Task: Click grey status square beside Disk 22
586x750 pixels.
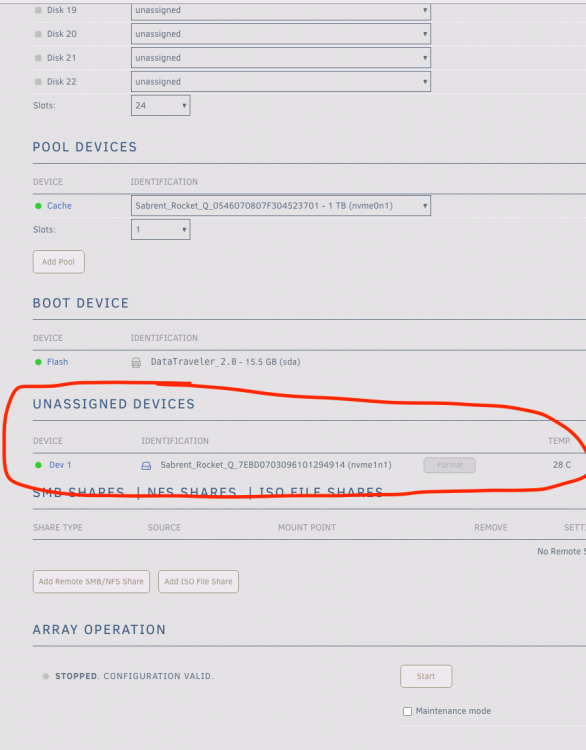Action: pyautogui.click(x=38, y=82)
